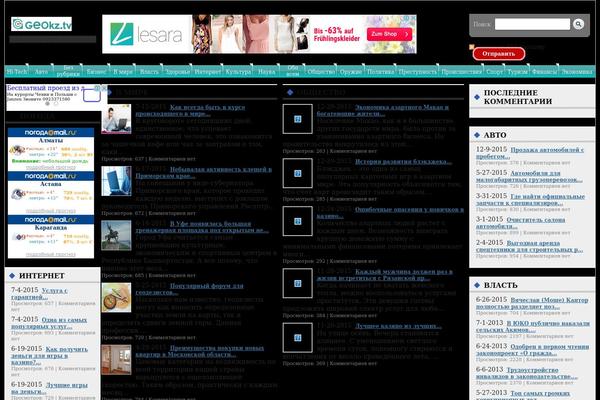This screenshot has height=400, width=600.
Task: Click man-with-laptop thumbnail in В мире
Action: tap(116, 119)
